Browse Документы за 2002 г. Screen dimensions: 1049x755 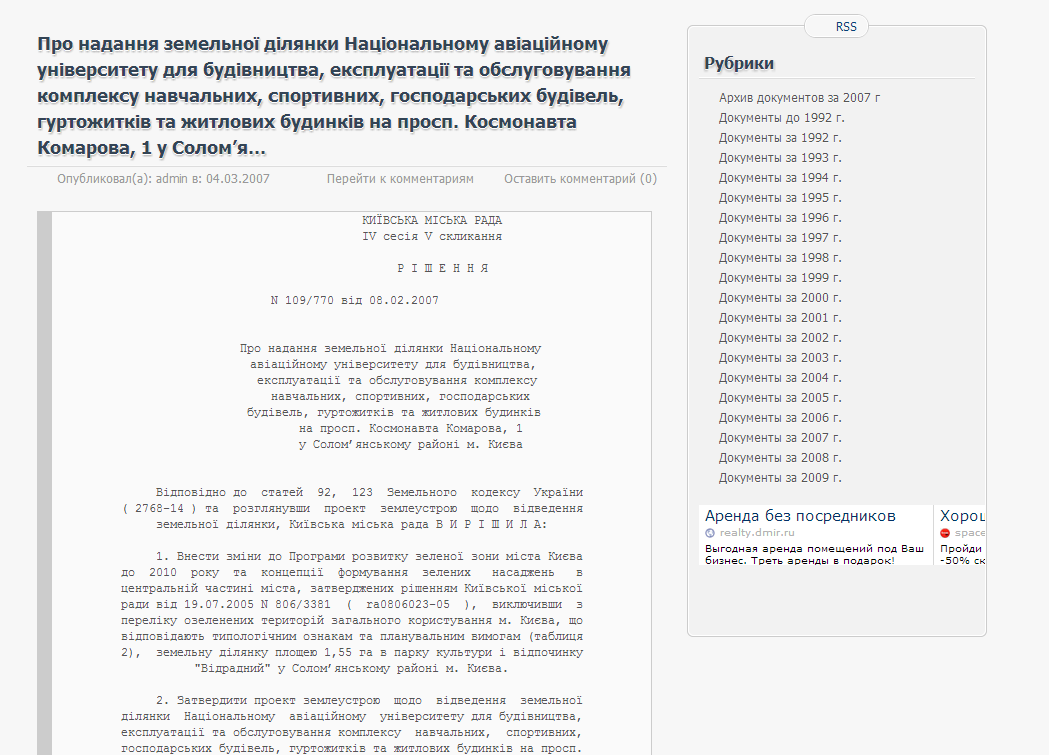click(780, 338)
